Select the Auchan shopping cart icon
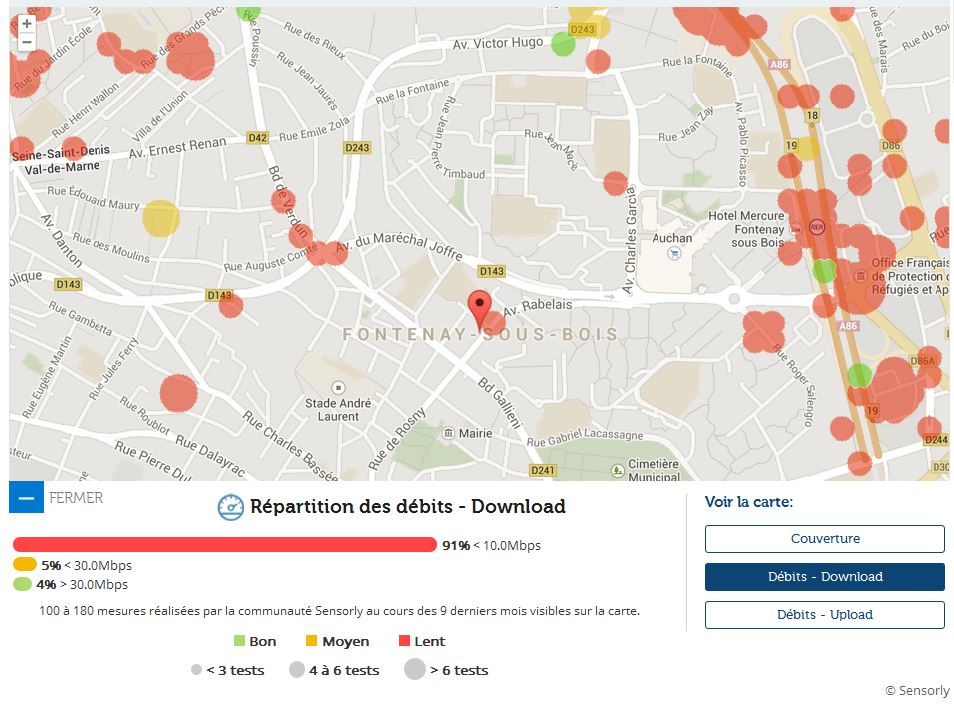Image resolution: width=954 pixels, height=707 pixels. point(673,253)
